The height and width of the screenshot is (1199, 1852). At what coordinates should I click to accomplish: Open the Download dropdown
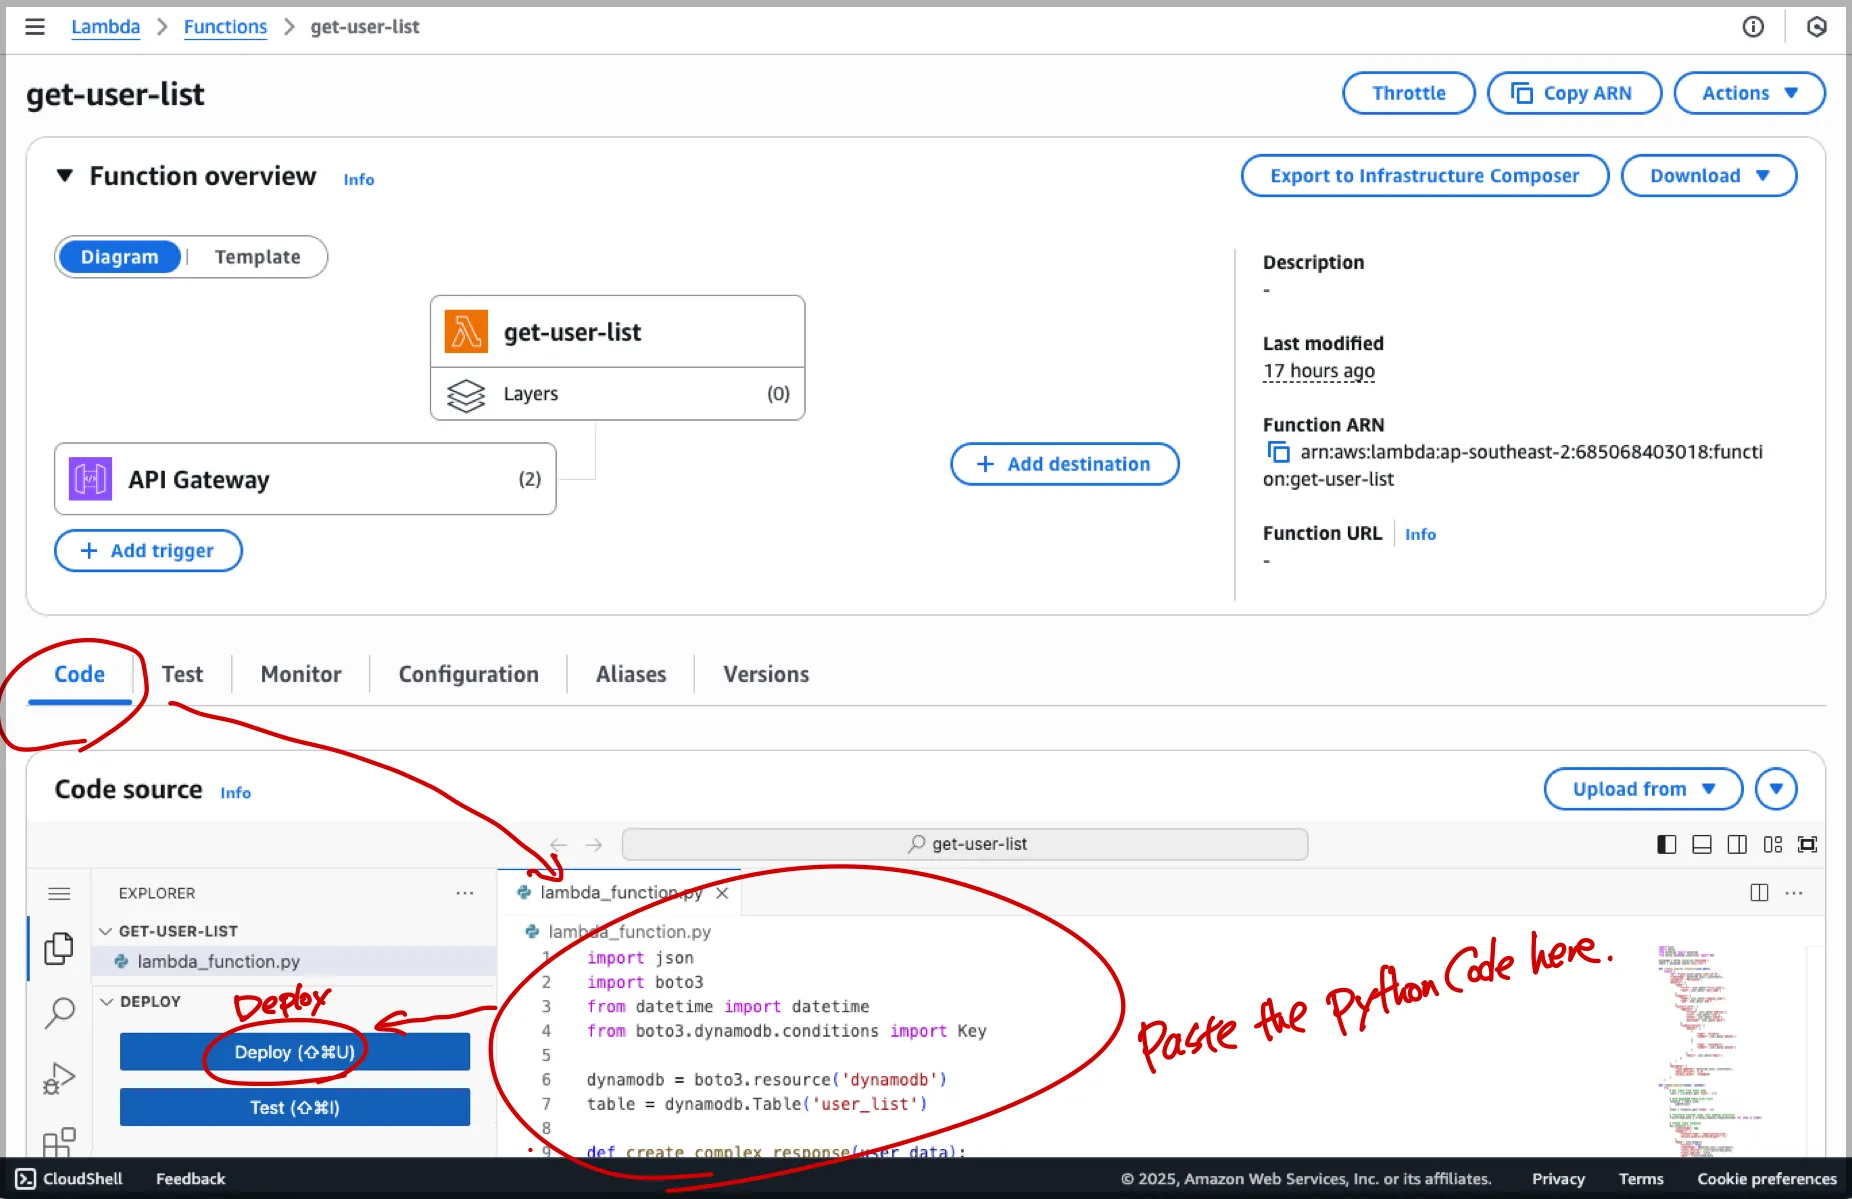pos(1709,176)
